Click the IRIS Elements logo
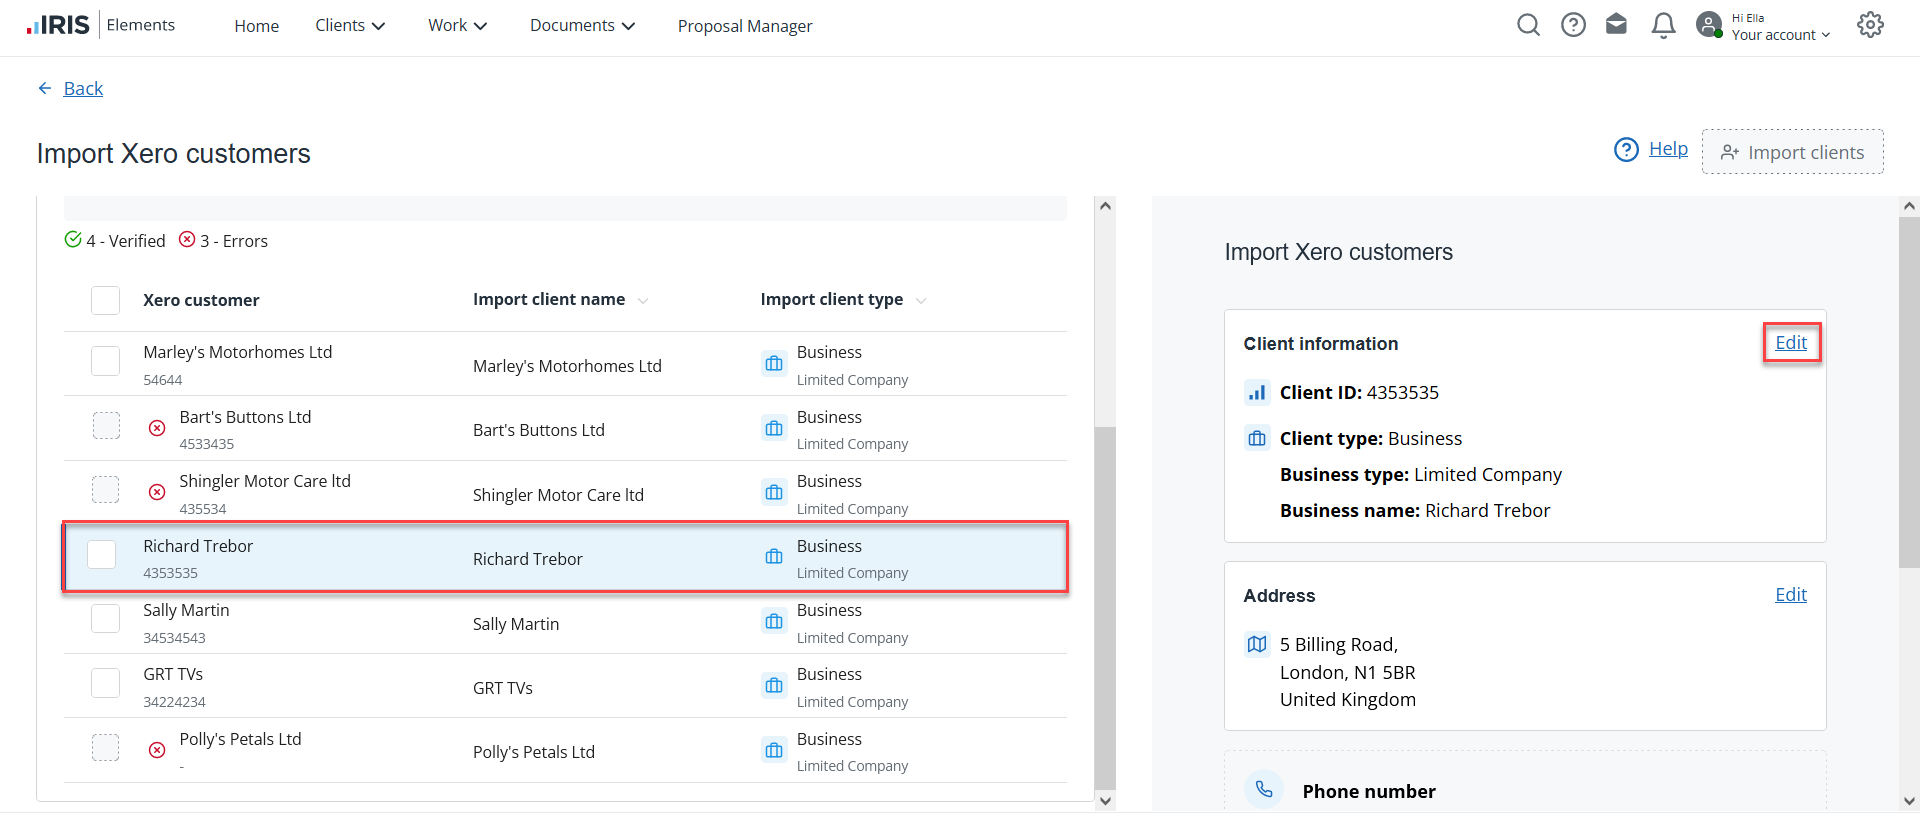1920x814 pixels. [101, 25]
